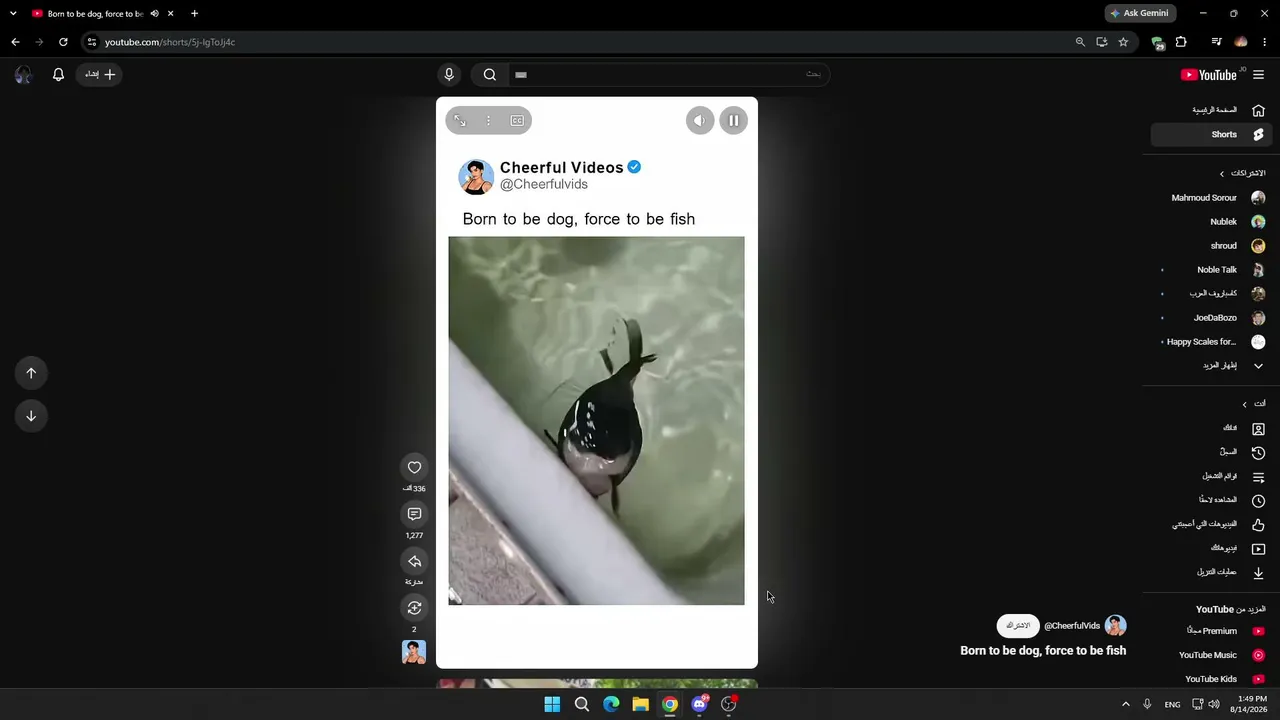
Task: Open Your videos in sidebar
Action: pos(1211,548)
